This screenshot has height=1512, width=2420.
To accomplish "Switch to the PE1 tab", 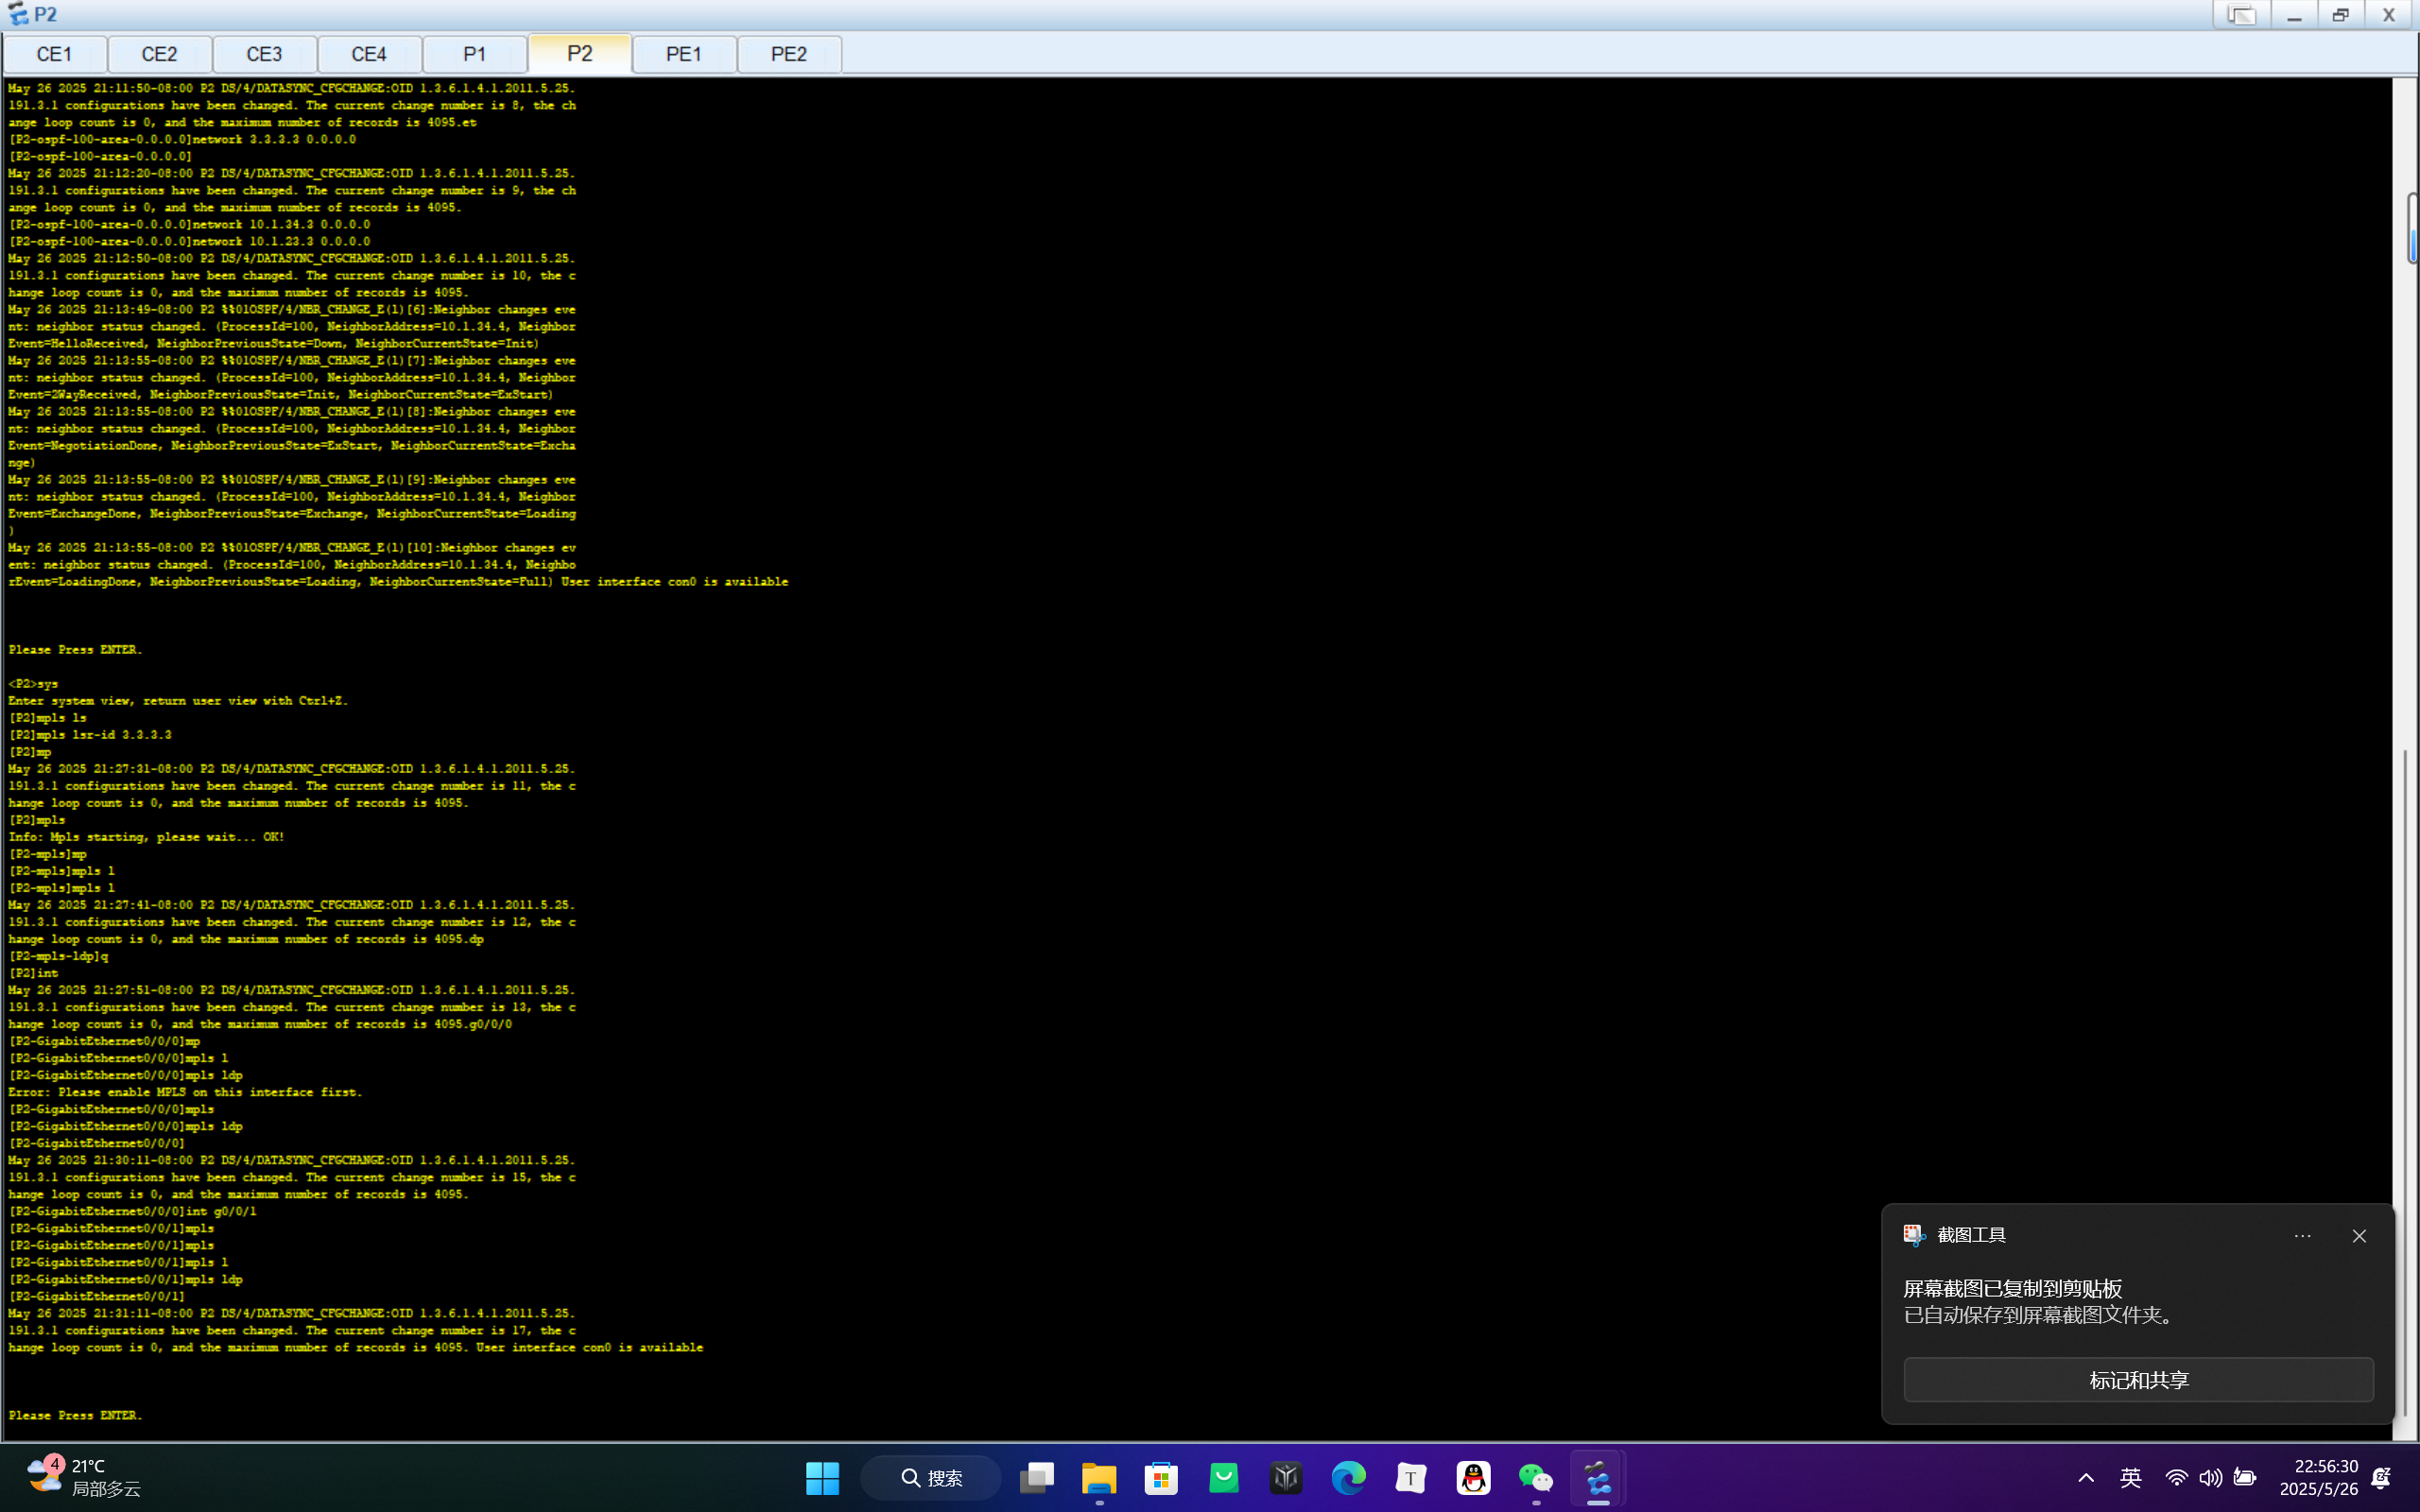I will tap(684, 54).
